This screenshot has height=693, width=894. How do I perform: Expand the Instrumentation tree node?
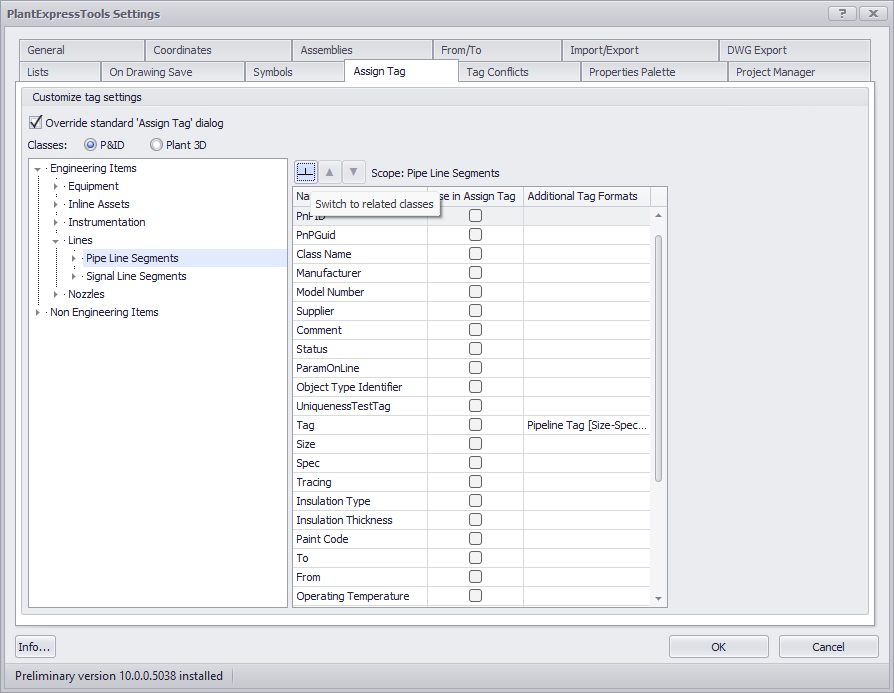(55, 222)
